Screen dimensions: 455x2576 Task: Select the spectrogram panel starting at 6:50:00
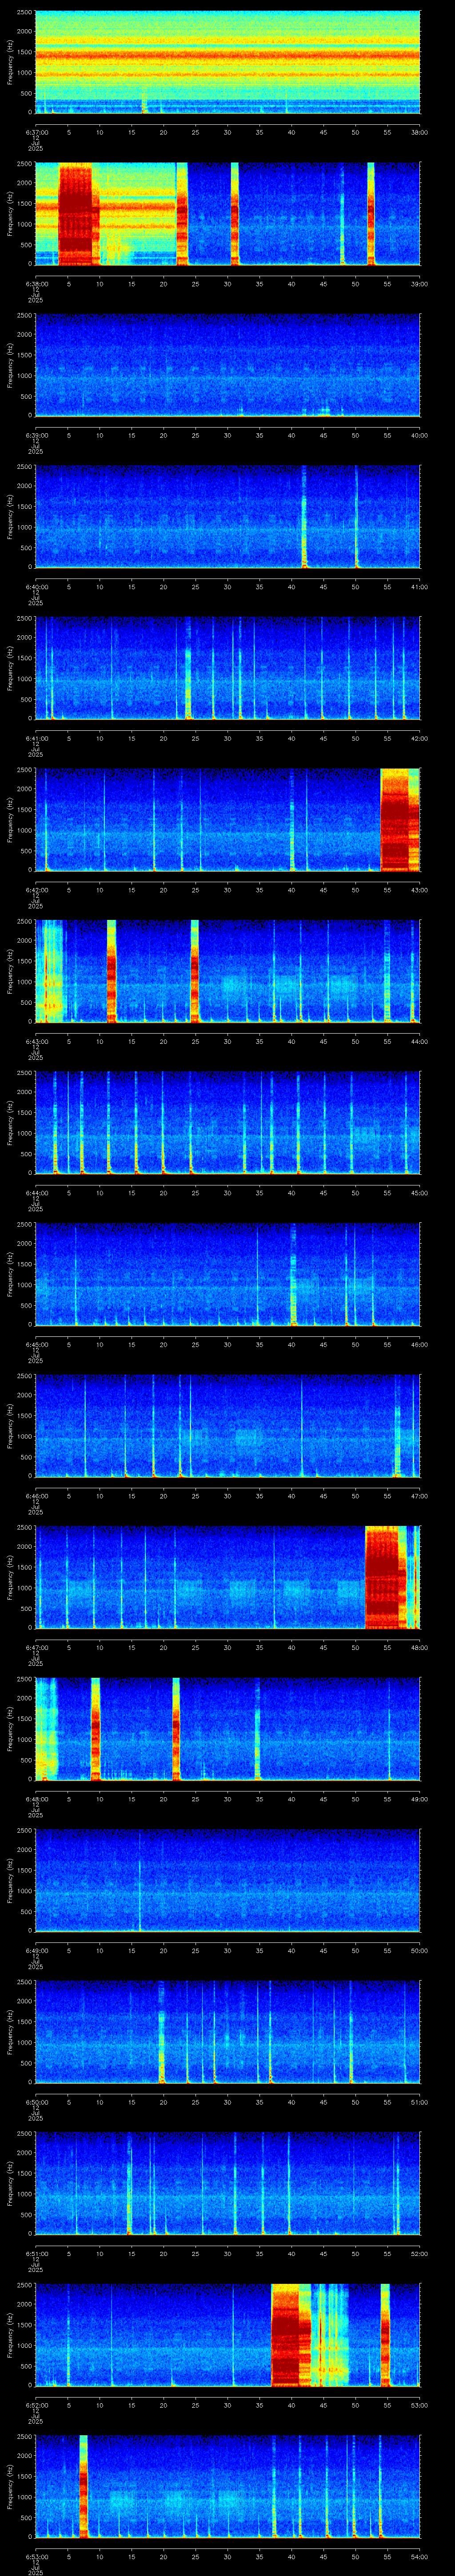click(x=228, y=2032)
